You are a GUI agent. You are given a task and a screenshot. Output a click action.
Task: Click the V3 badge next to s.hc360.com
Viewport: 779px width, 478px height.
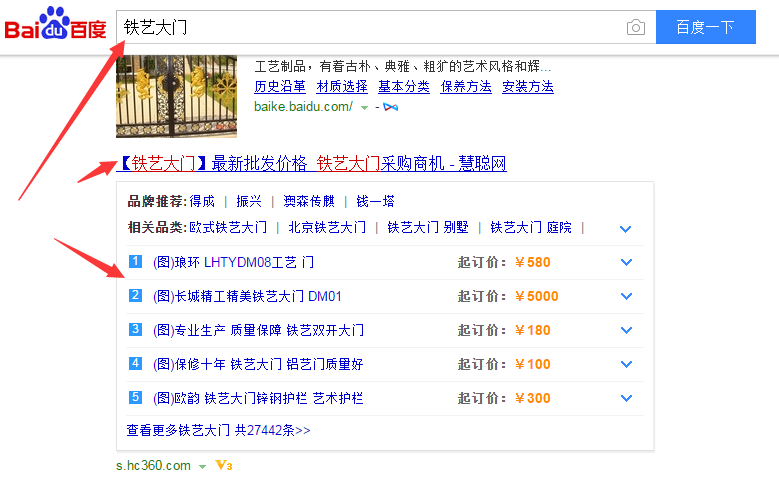coord(224,465)
